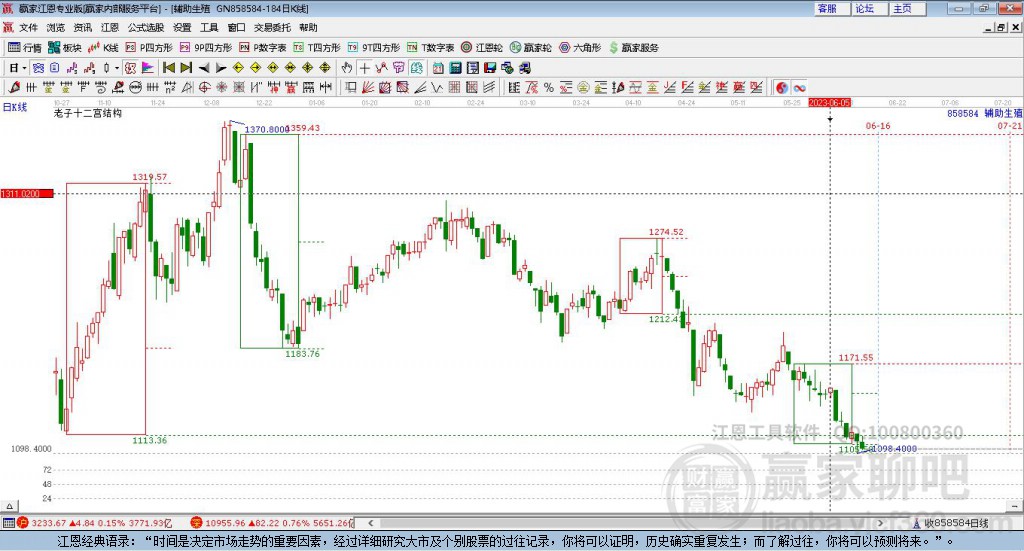Click the yellow diamond left-right arrows icon

pos(273,68)
